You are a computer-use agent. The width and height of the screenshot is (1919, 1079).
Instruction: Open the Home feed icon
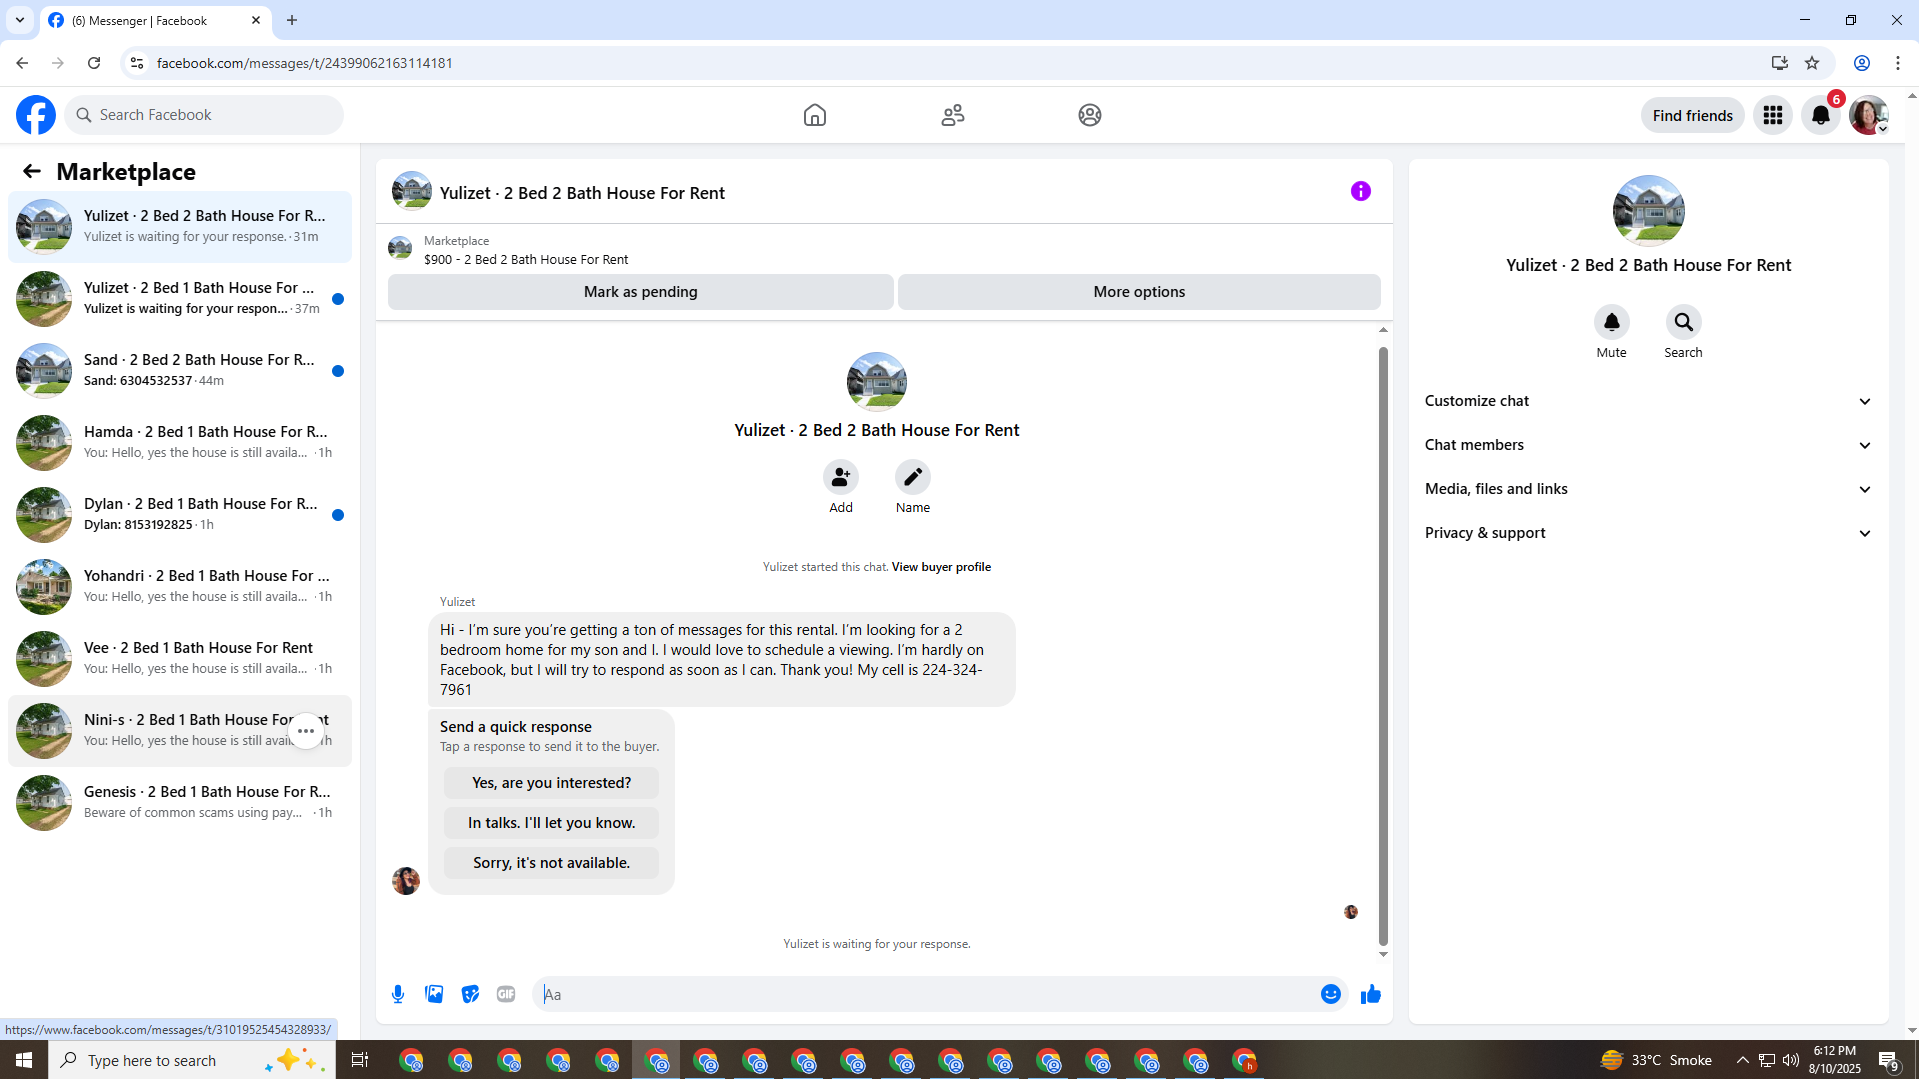[x=815, y=115]
